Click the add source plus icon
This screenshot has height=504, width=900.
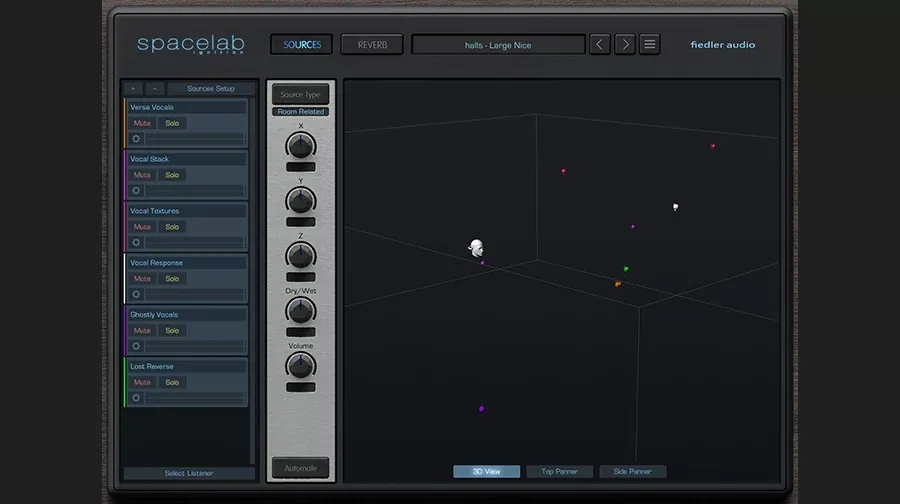pos(133,88)
